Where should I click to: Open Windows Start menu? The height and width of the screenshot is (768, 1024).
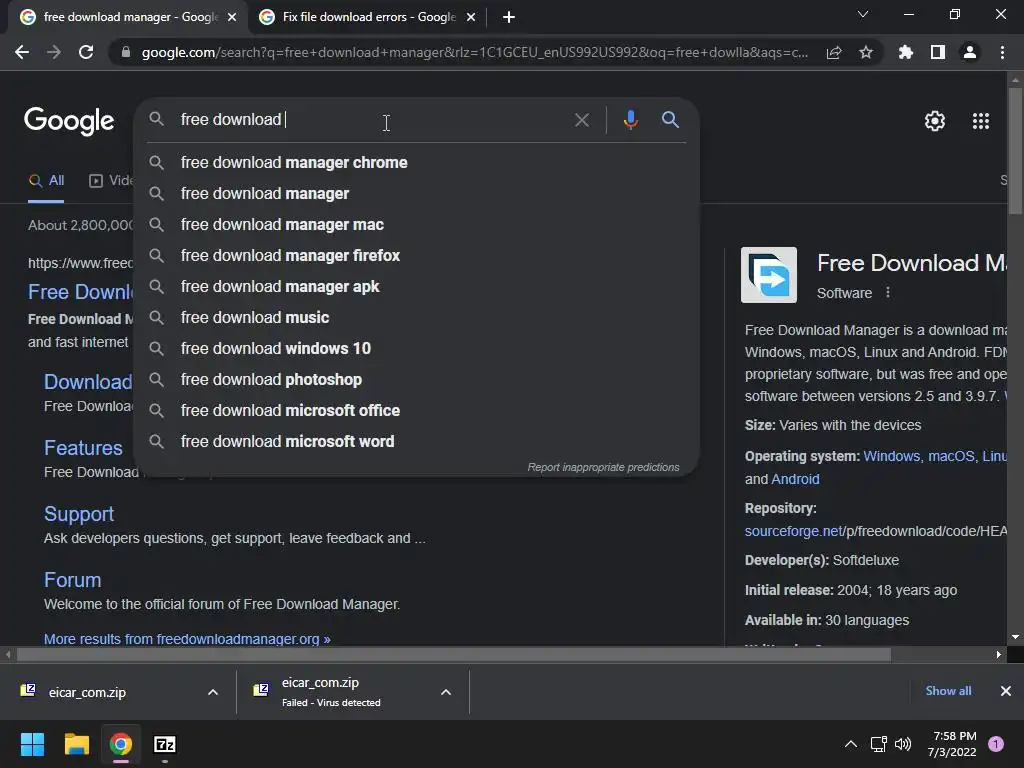(x=32, y=744)
